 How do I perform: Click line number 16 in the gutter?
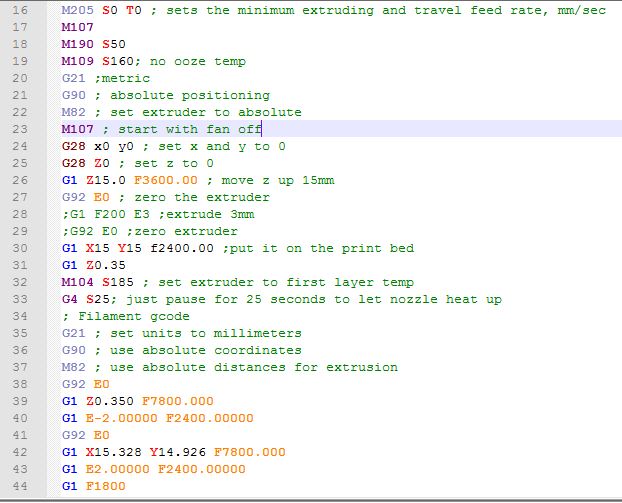[x=20, y=10]
